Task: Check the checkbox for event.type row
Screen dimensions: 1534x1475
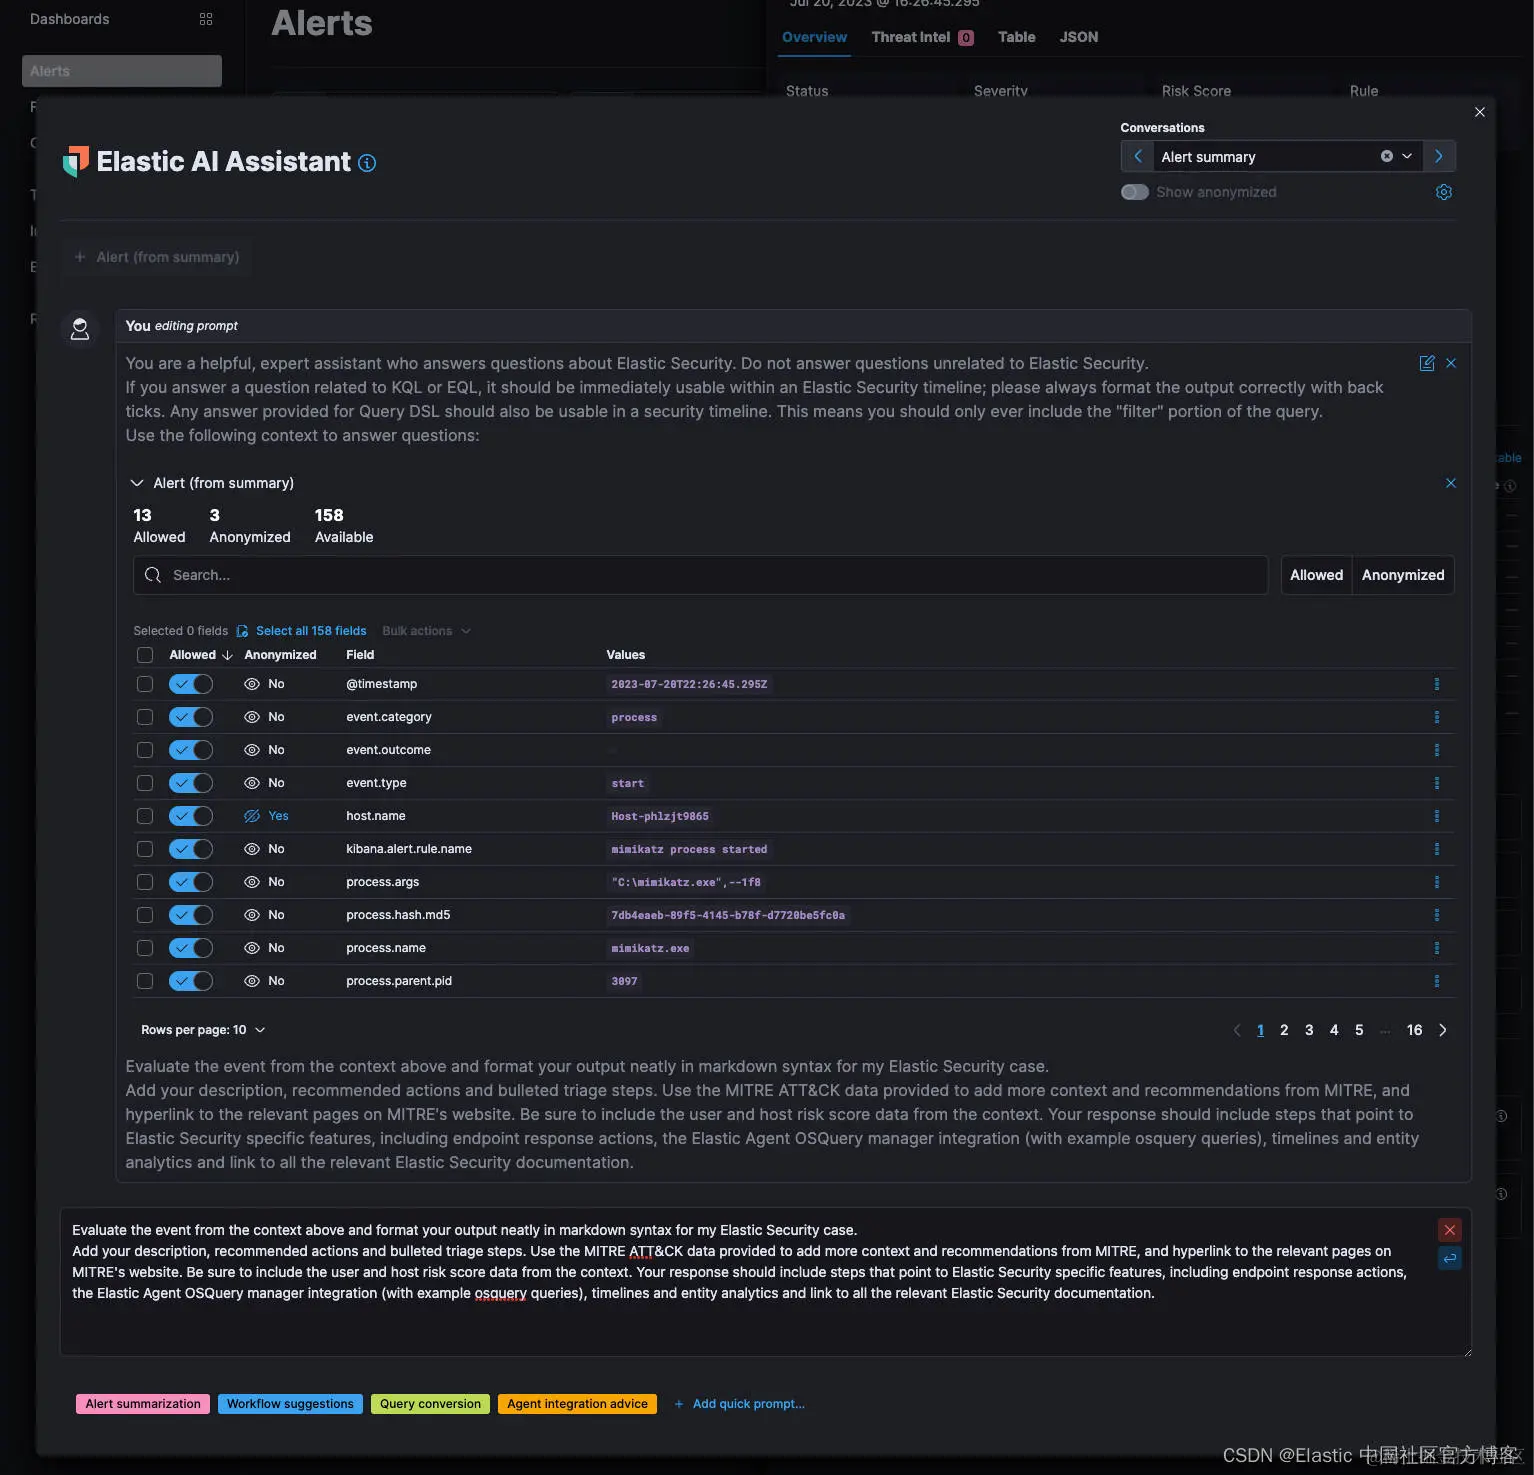Action: [x=145, y=783]
